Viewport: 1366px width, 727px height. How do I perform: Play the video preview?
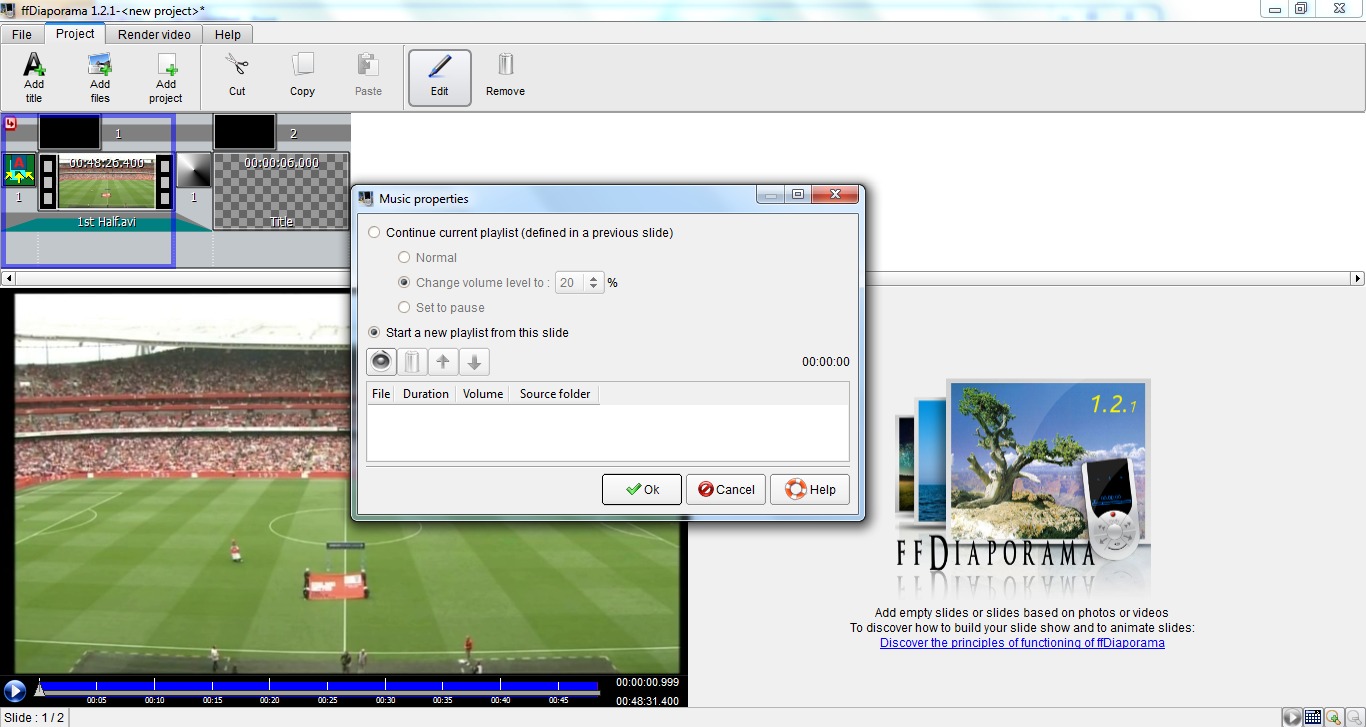click(x=15, y=691)
